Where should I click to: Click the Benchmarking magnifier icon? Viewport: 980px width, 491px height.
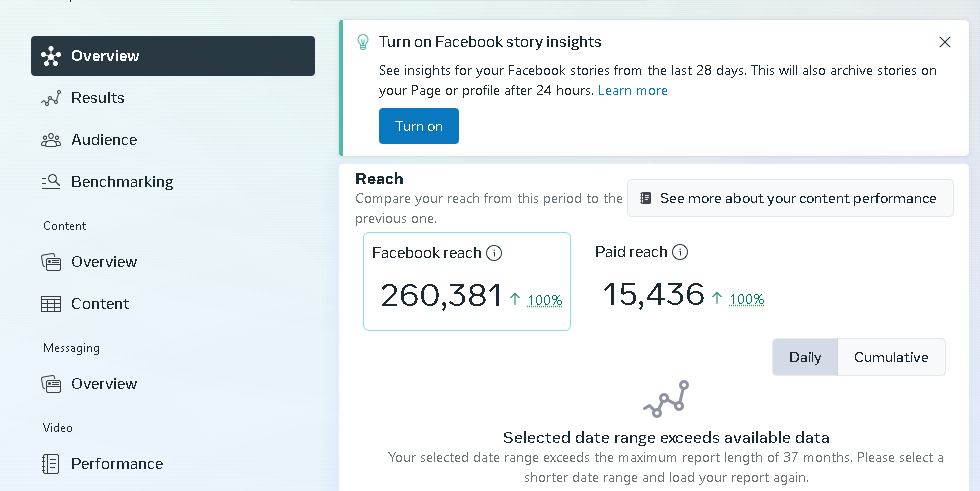tap(51, 182)
